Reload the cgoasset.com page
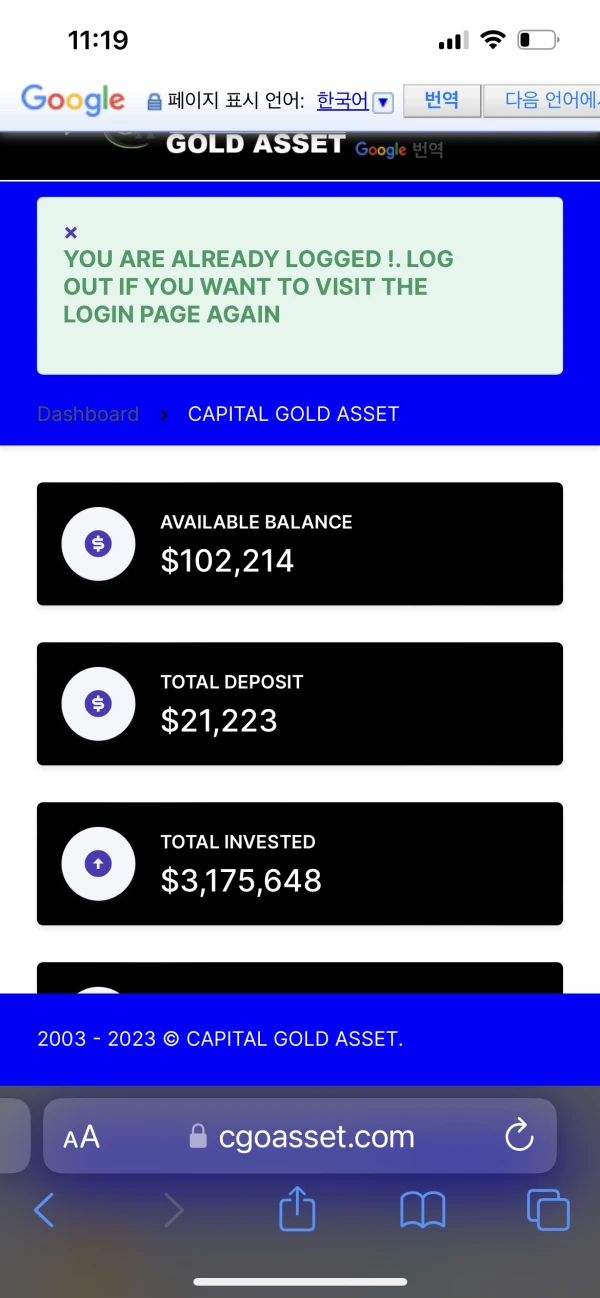 coord(519,1136)
